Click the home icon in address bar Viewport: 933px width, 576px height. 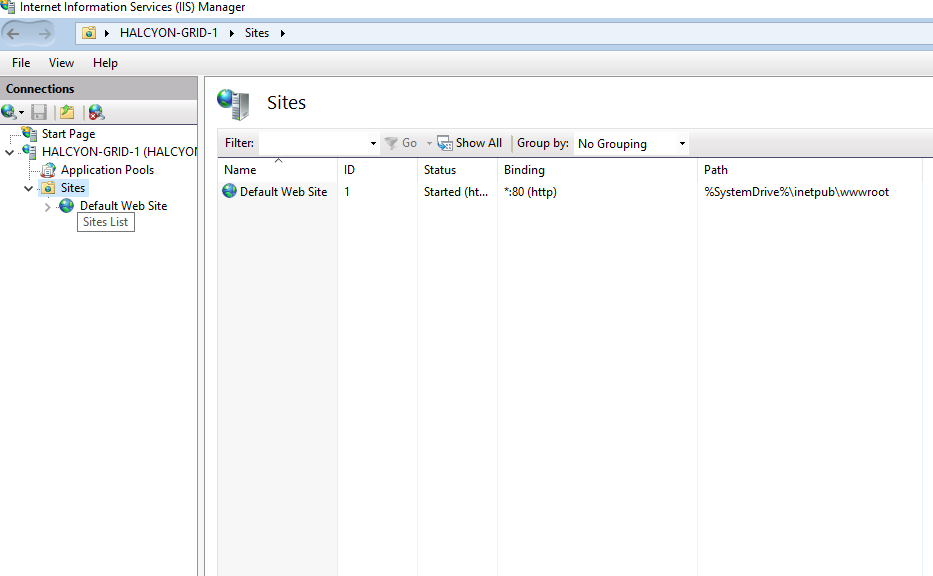[x=89, y=33]
